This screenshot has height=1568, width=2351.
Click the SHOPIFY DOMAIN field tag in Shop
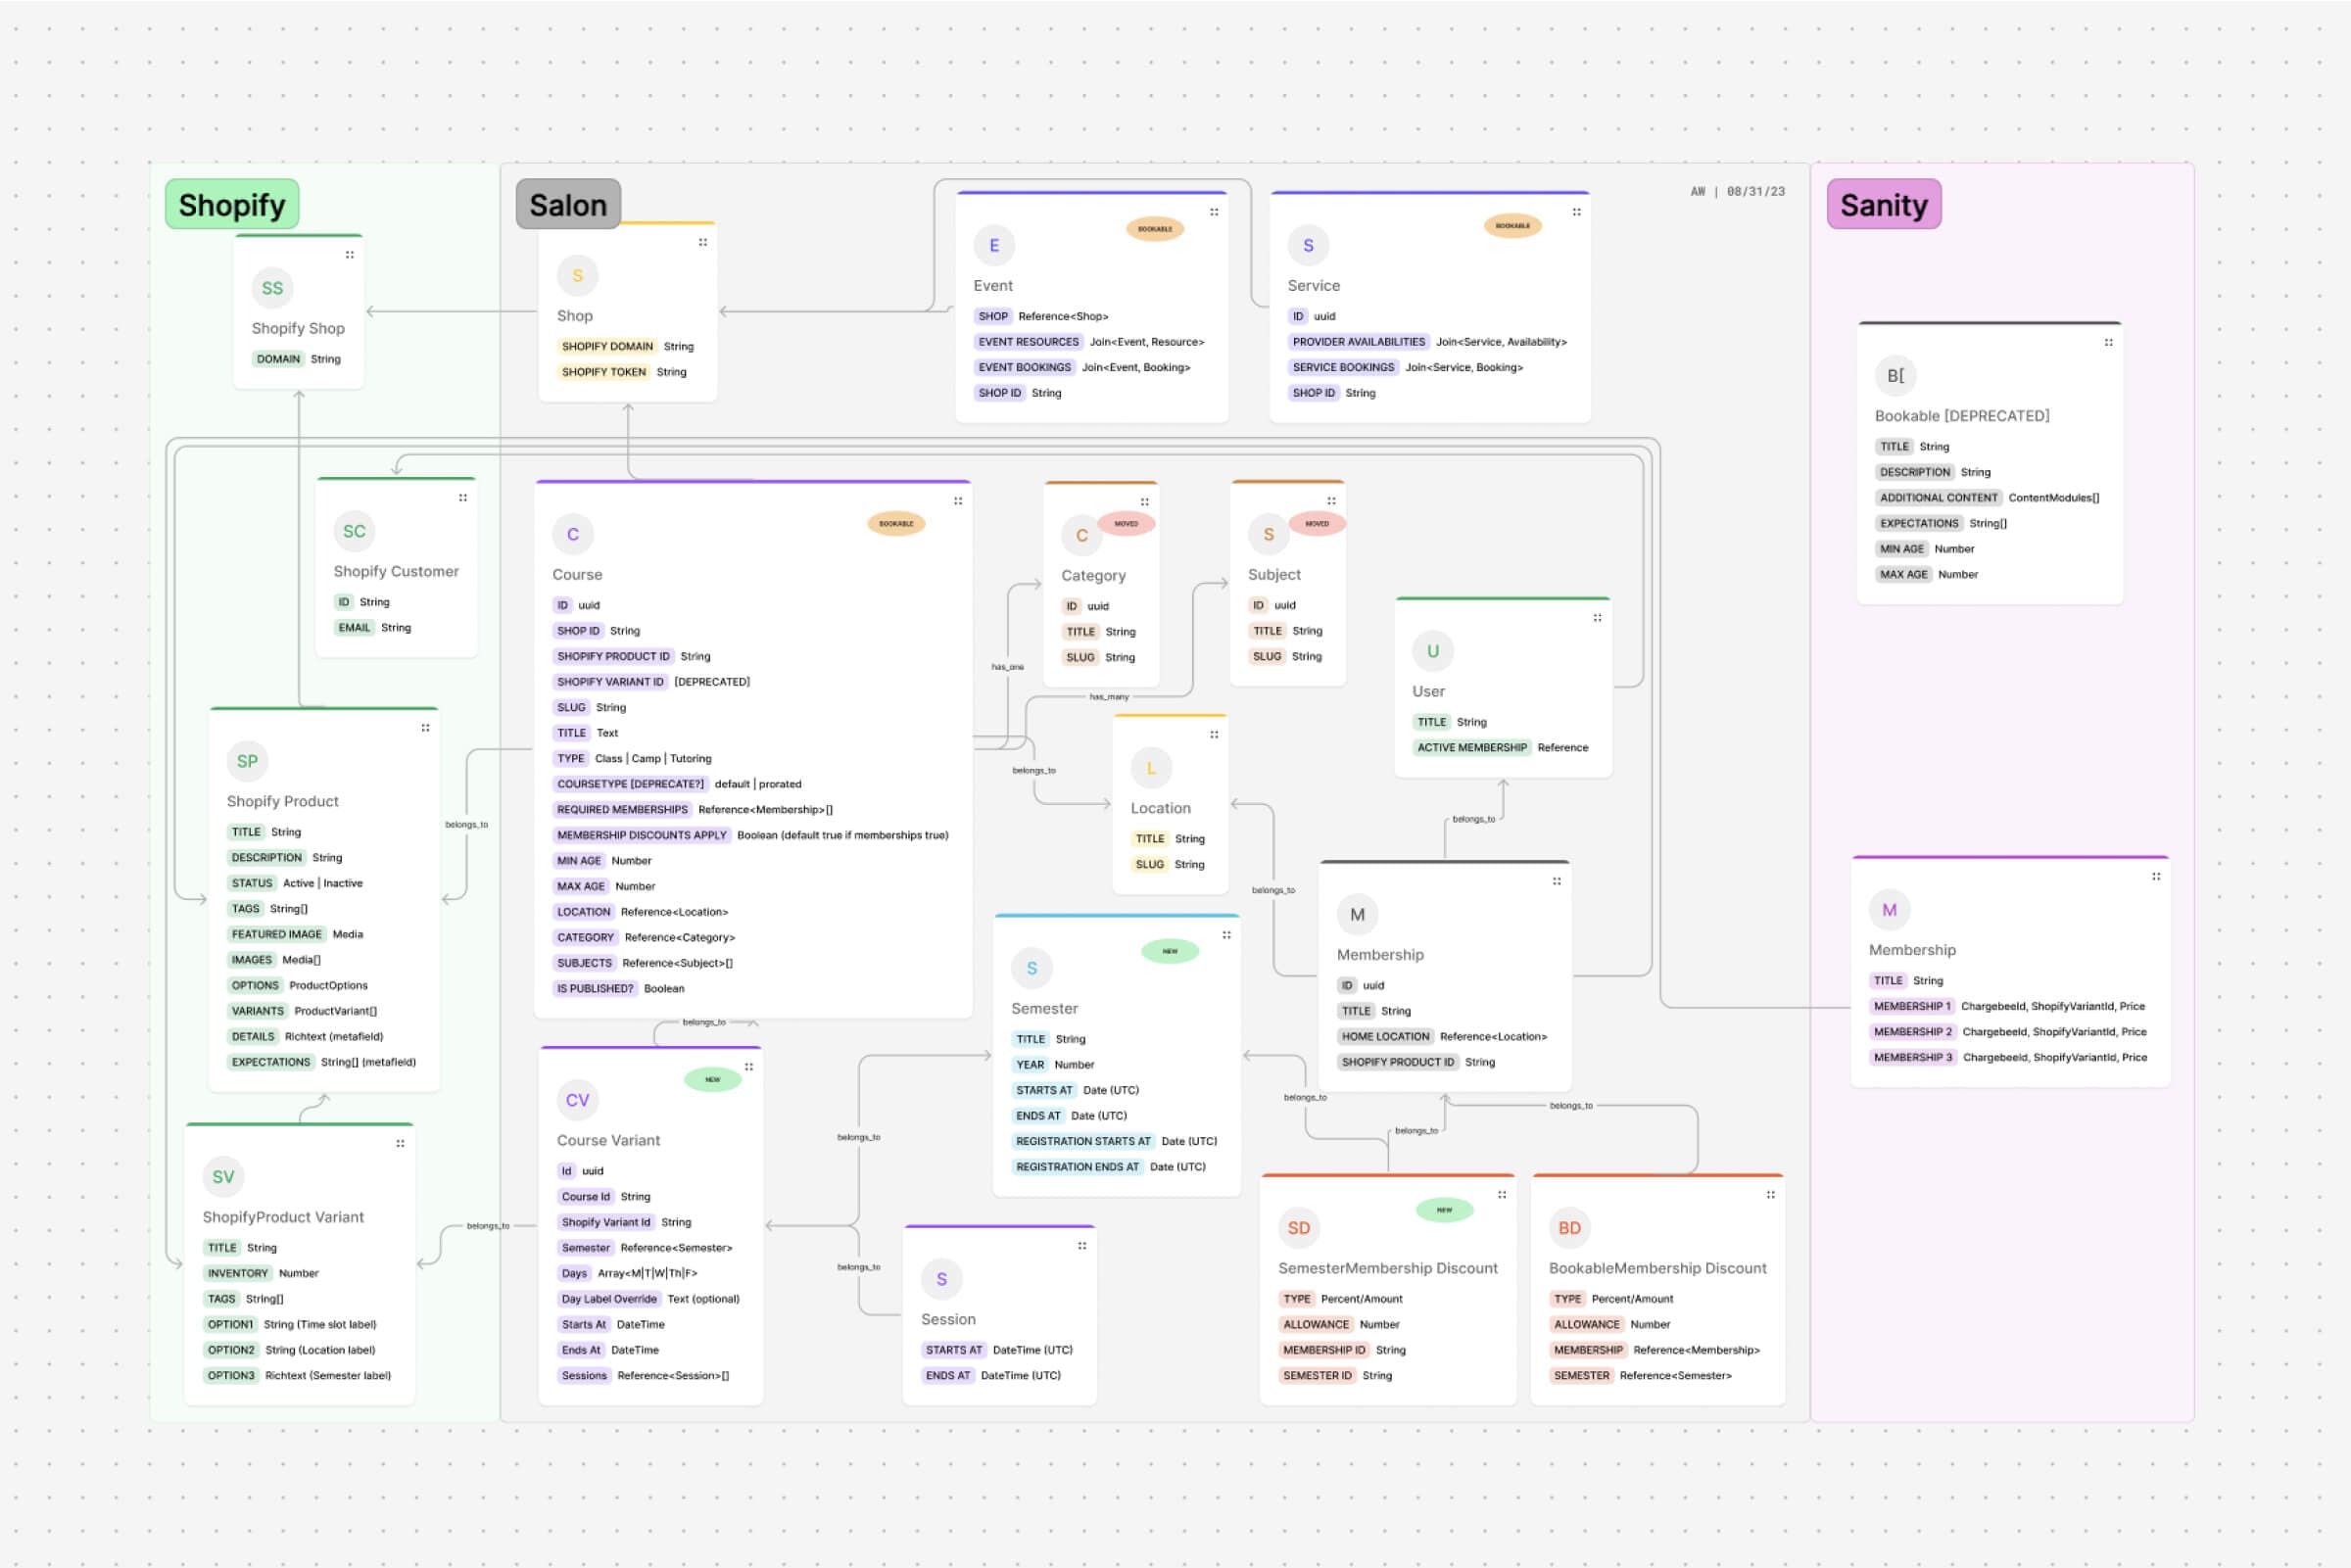pyautogui.click(x=607, y=346)
